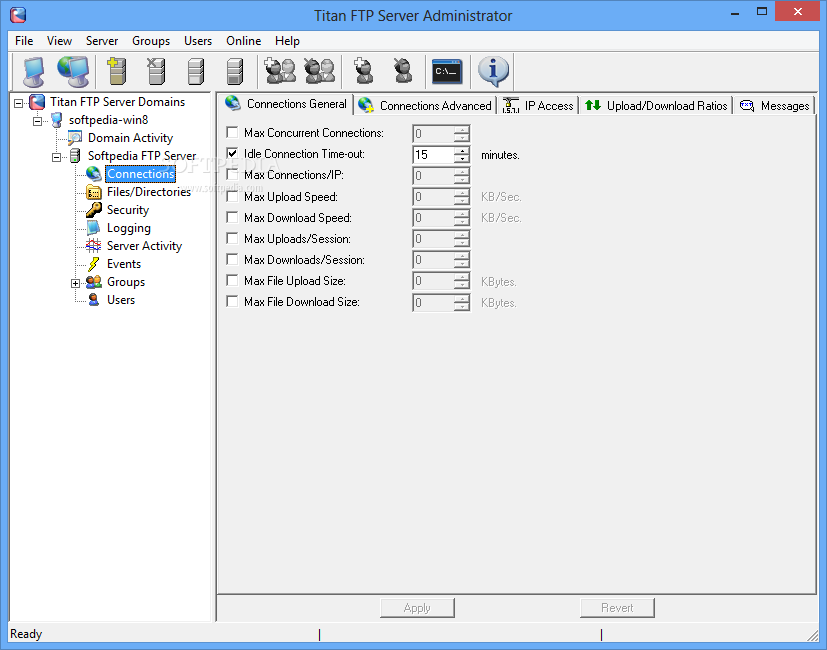Open the command console toolbar icon
This screenshot has height=650, width=827.
pos(447,71)
